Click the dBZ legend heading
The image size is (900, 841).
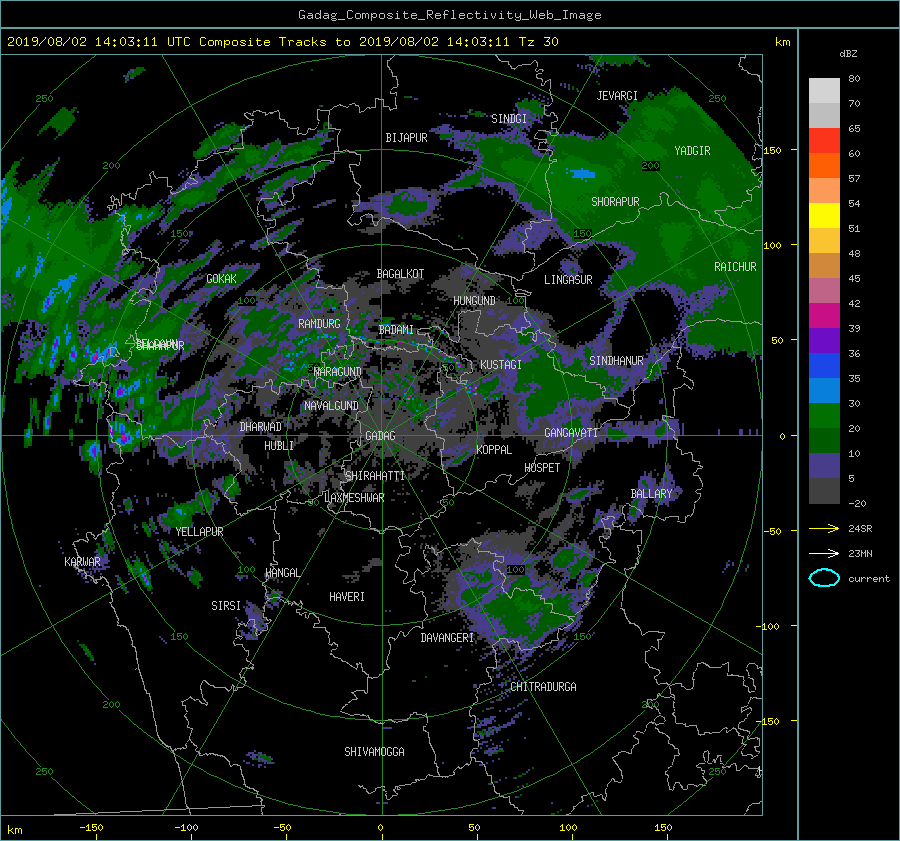848,53
